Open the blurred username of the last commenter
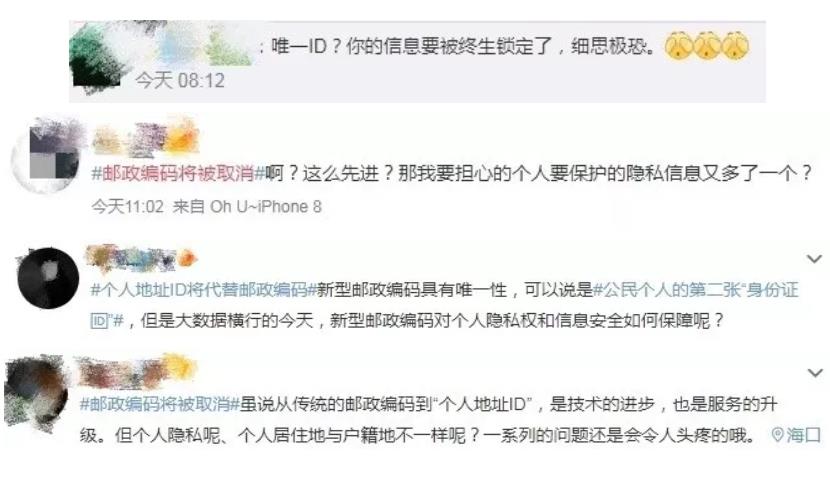Viewport: 830px width, 485px height. (x=139, y=371)
